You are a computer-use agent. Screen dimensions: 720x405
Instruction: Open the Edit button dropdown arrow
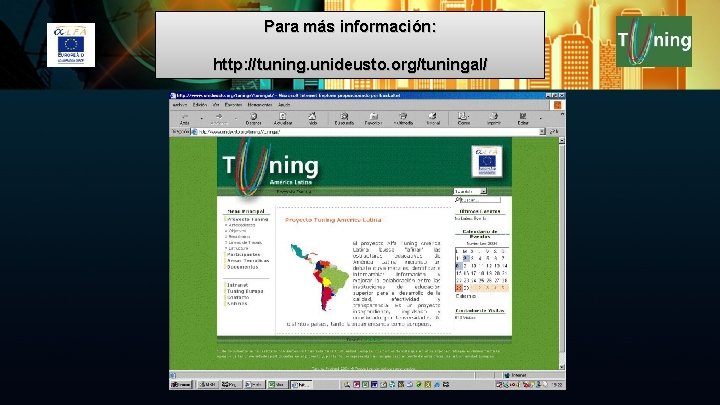click(540, 118)
